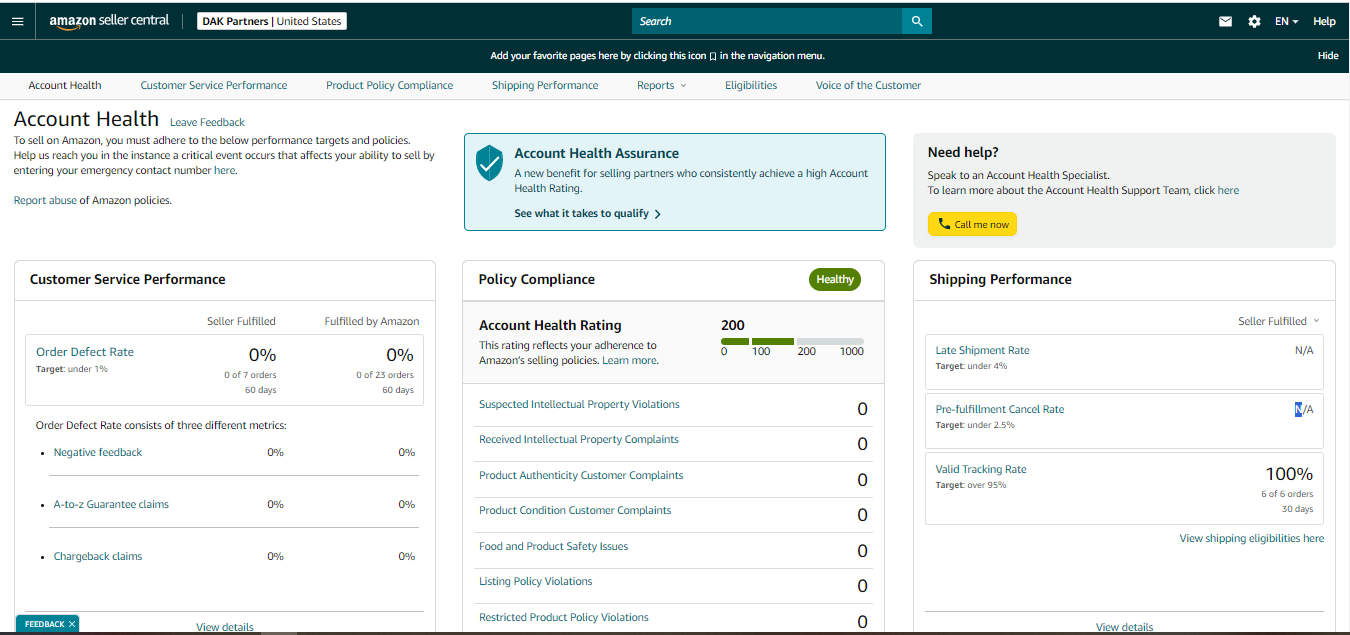Open Product Authenticity Customer Complaints
Screen dimensions: 1350x635
581,476
